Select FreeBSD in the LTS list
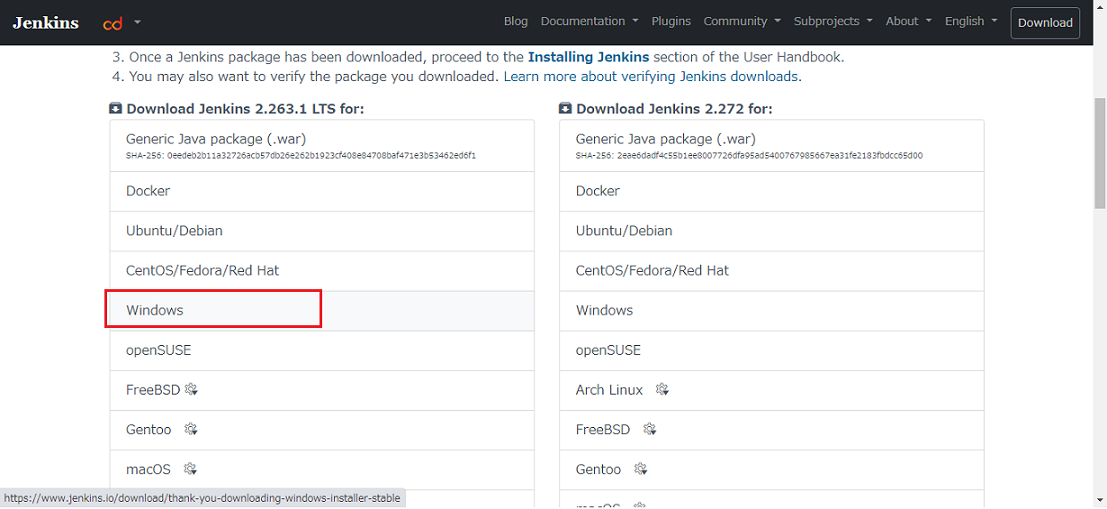 coord(322,390)
